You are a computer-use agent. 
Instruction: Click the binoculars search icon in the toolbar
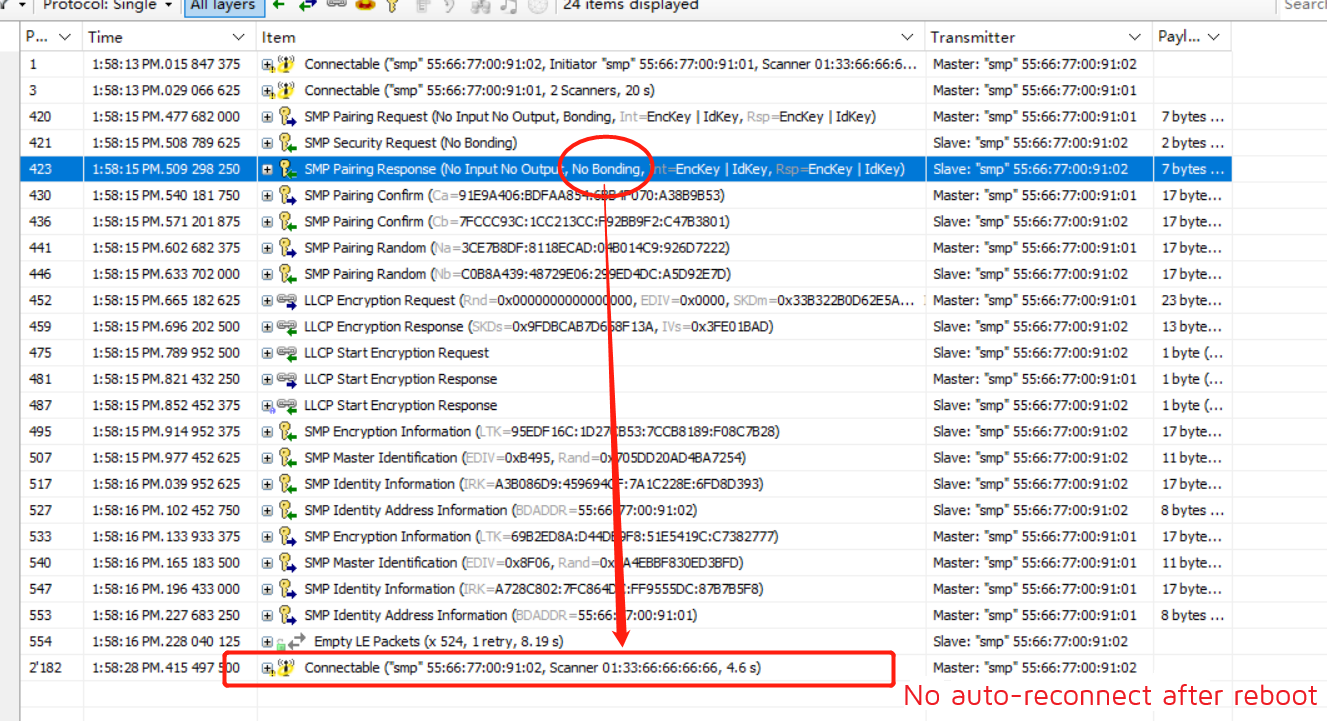pos(480,6)
